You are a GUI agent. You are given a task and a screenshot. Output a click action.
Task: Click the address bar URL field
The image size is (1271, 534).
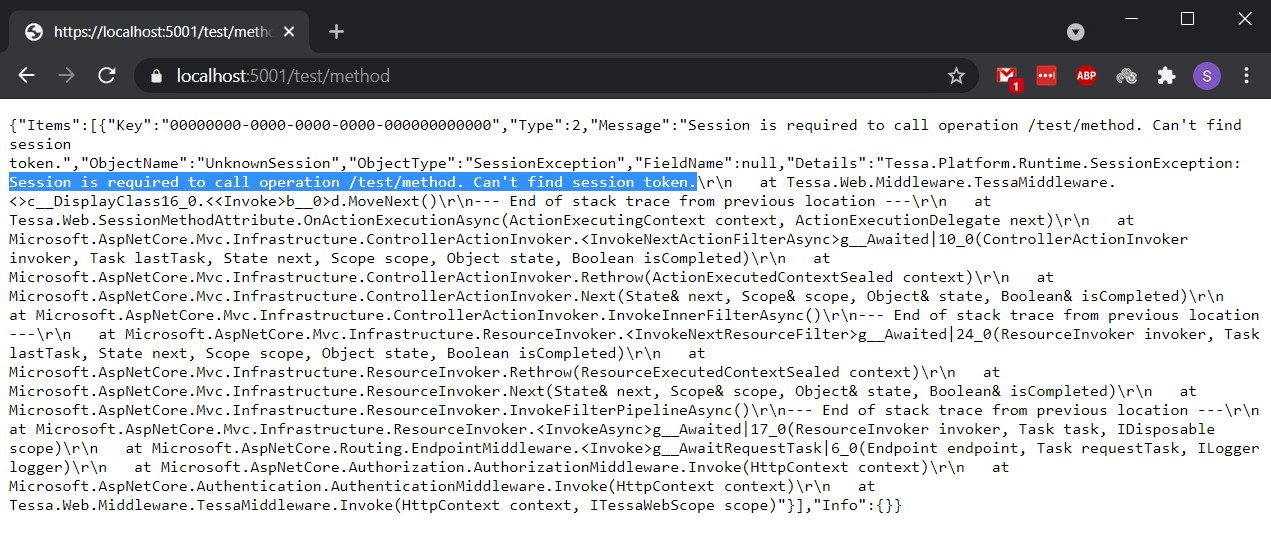(500, 76)
